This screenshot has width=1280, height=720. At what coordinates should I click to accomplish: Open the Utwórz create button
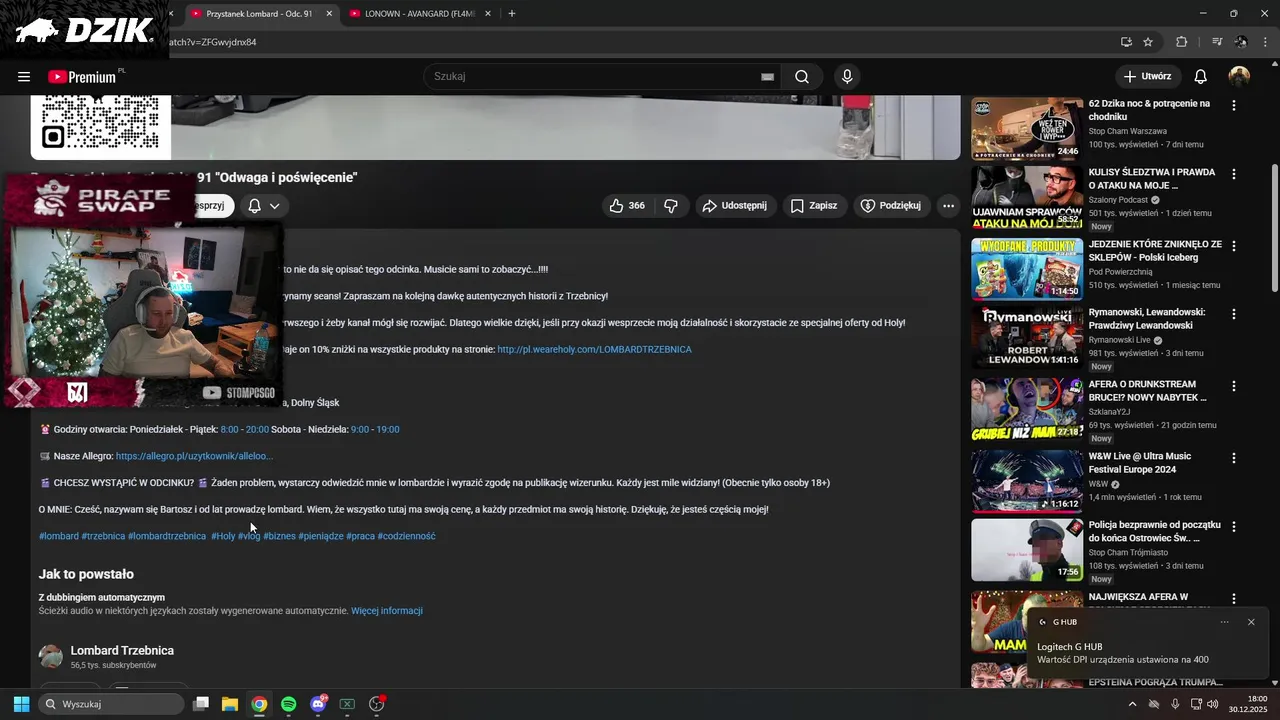pos(1148,77)
